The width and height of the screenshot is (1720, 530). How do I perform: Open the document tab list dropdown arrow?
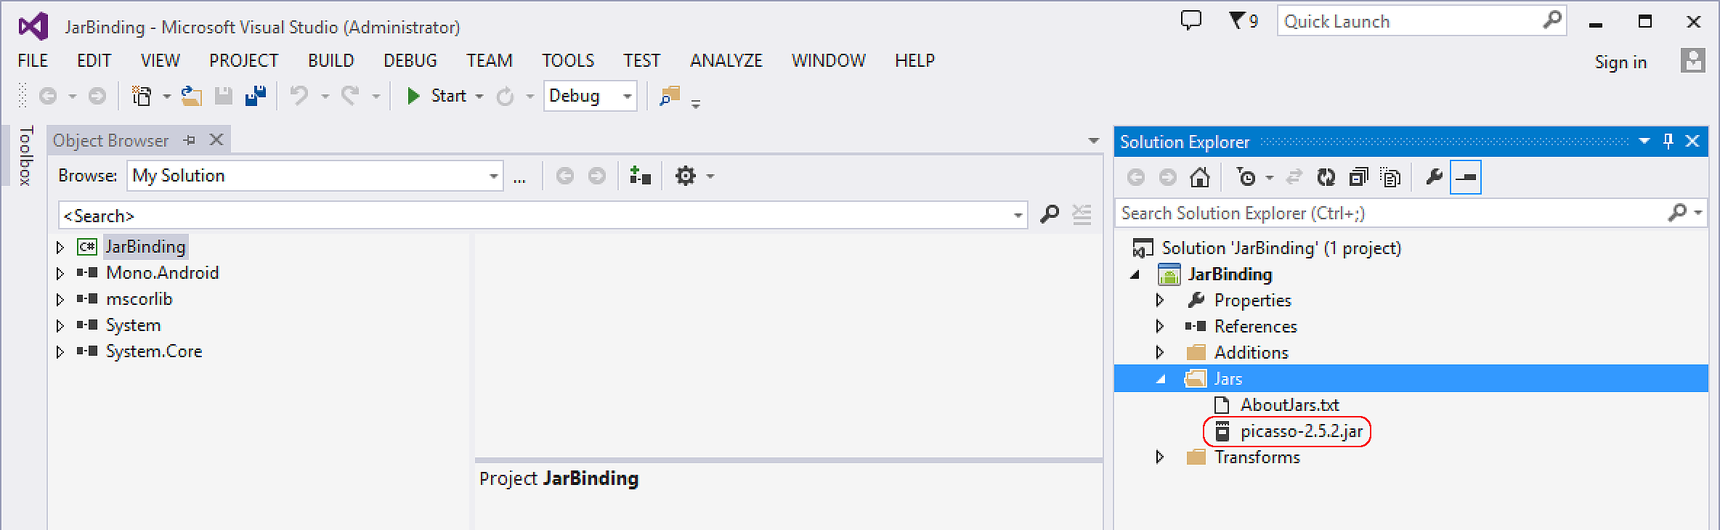point(1093,141)
